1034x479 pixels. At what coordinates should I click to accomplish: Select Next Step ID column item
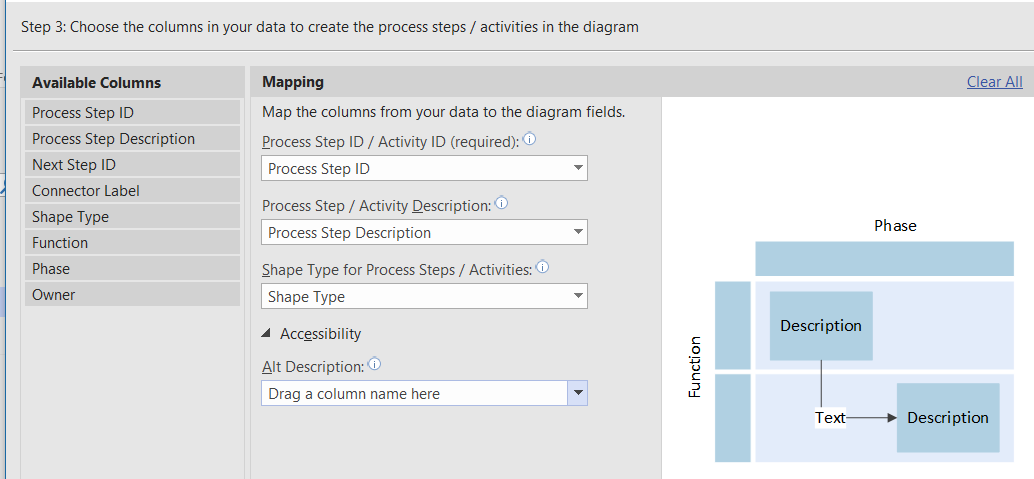coord(133,164)
